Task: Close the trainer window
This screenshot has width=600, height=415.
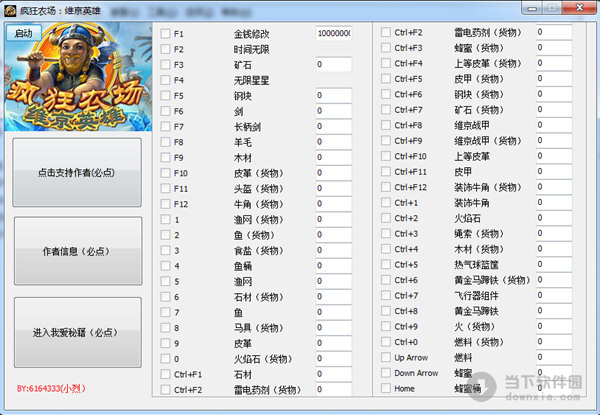Action: (x=579, y=8)
